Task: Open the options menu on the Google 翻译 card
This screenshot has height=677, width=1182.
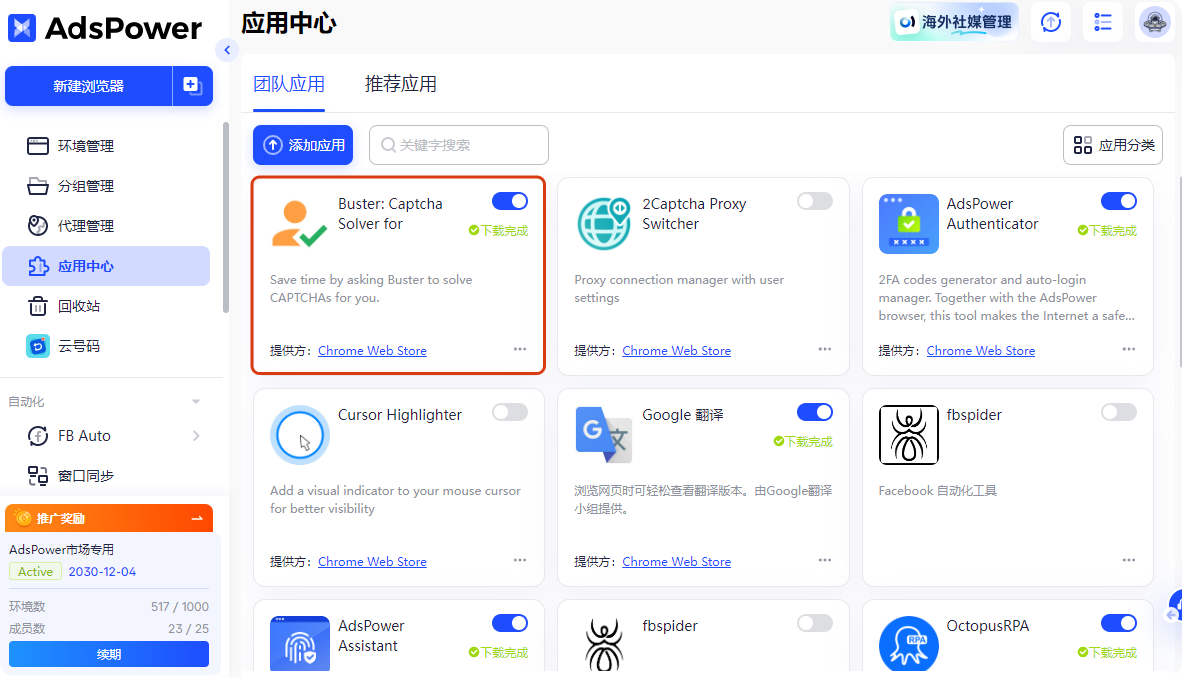Action: (x=824, y=560)
